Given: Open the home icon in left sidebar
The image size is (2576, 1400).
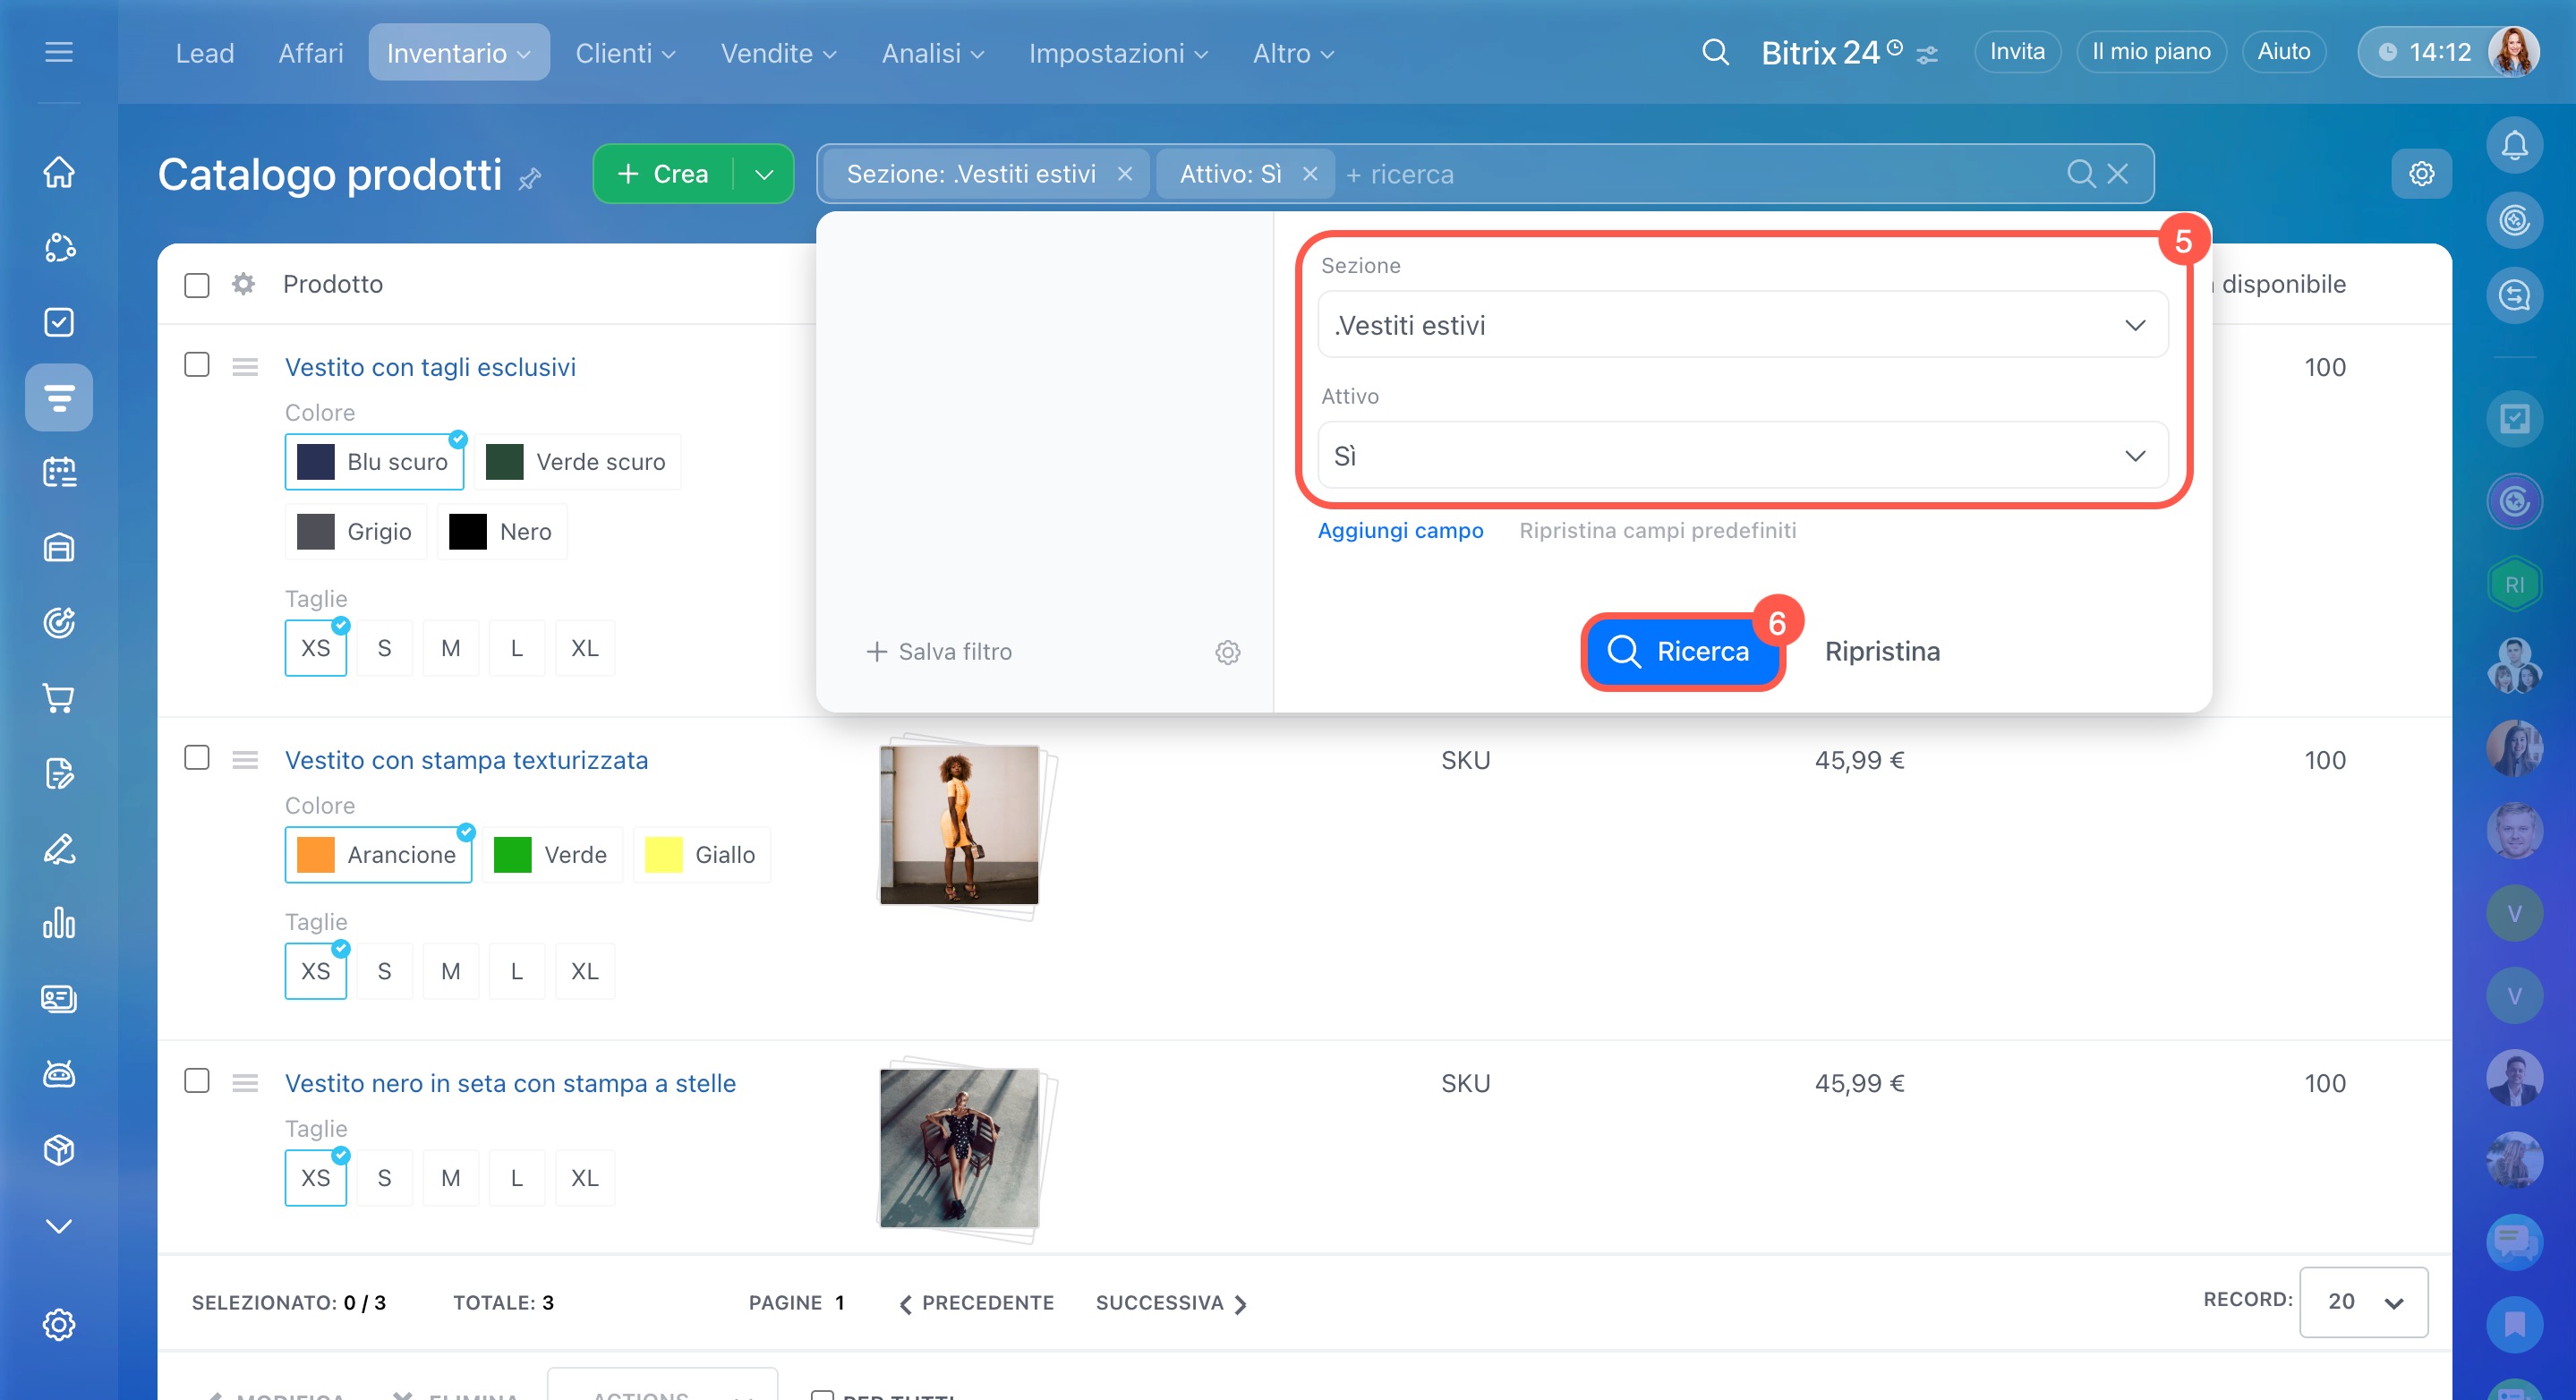Looking at the screenshot, I should pos(59,172).
